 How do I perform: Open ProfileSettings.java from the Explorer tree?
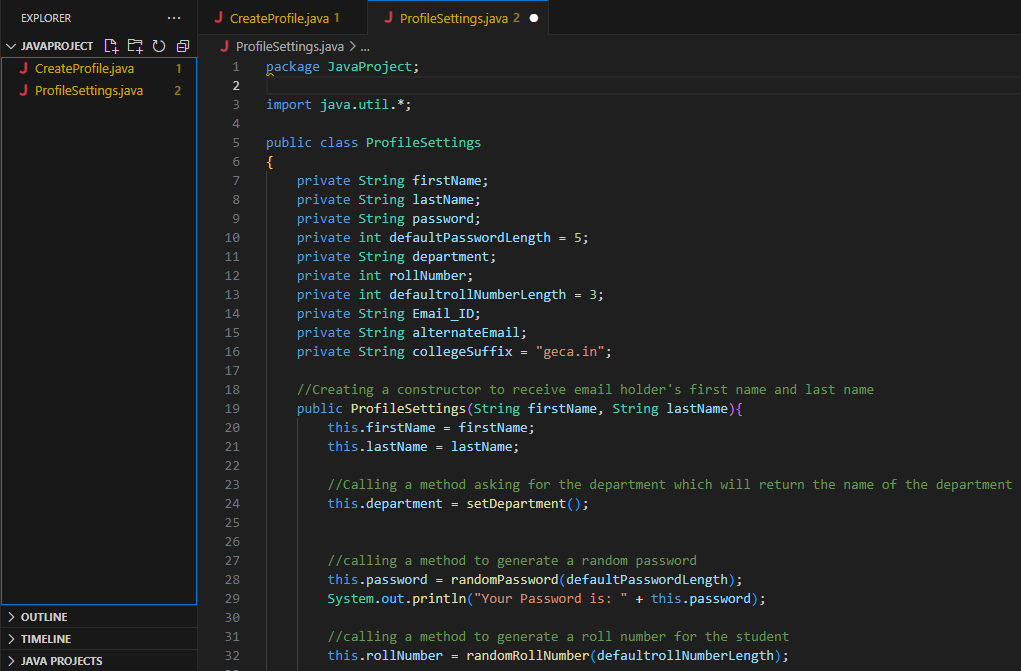tap(88, 91)
